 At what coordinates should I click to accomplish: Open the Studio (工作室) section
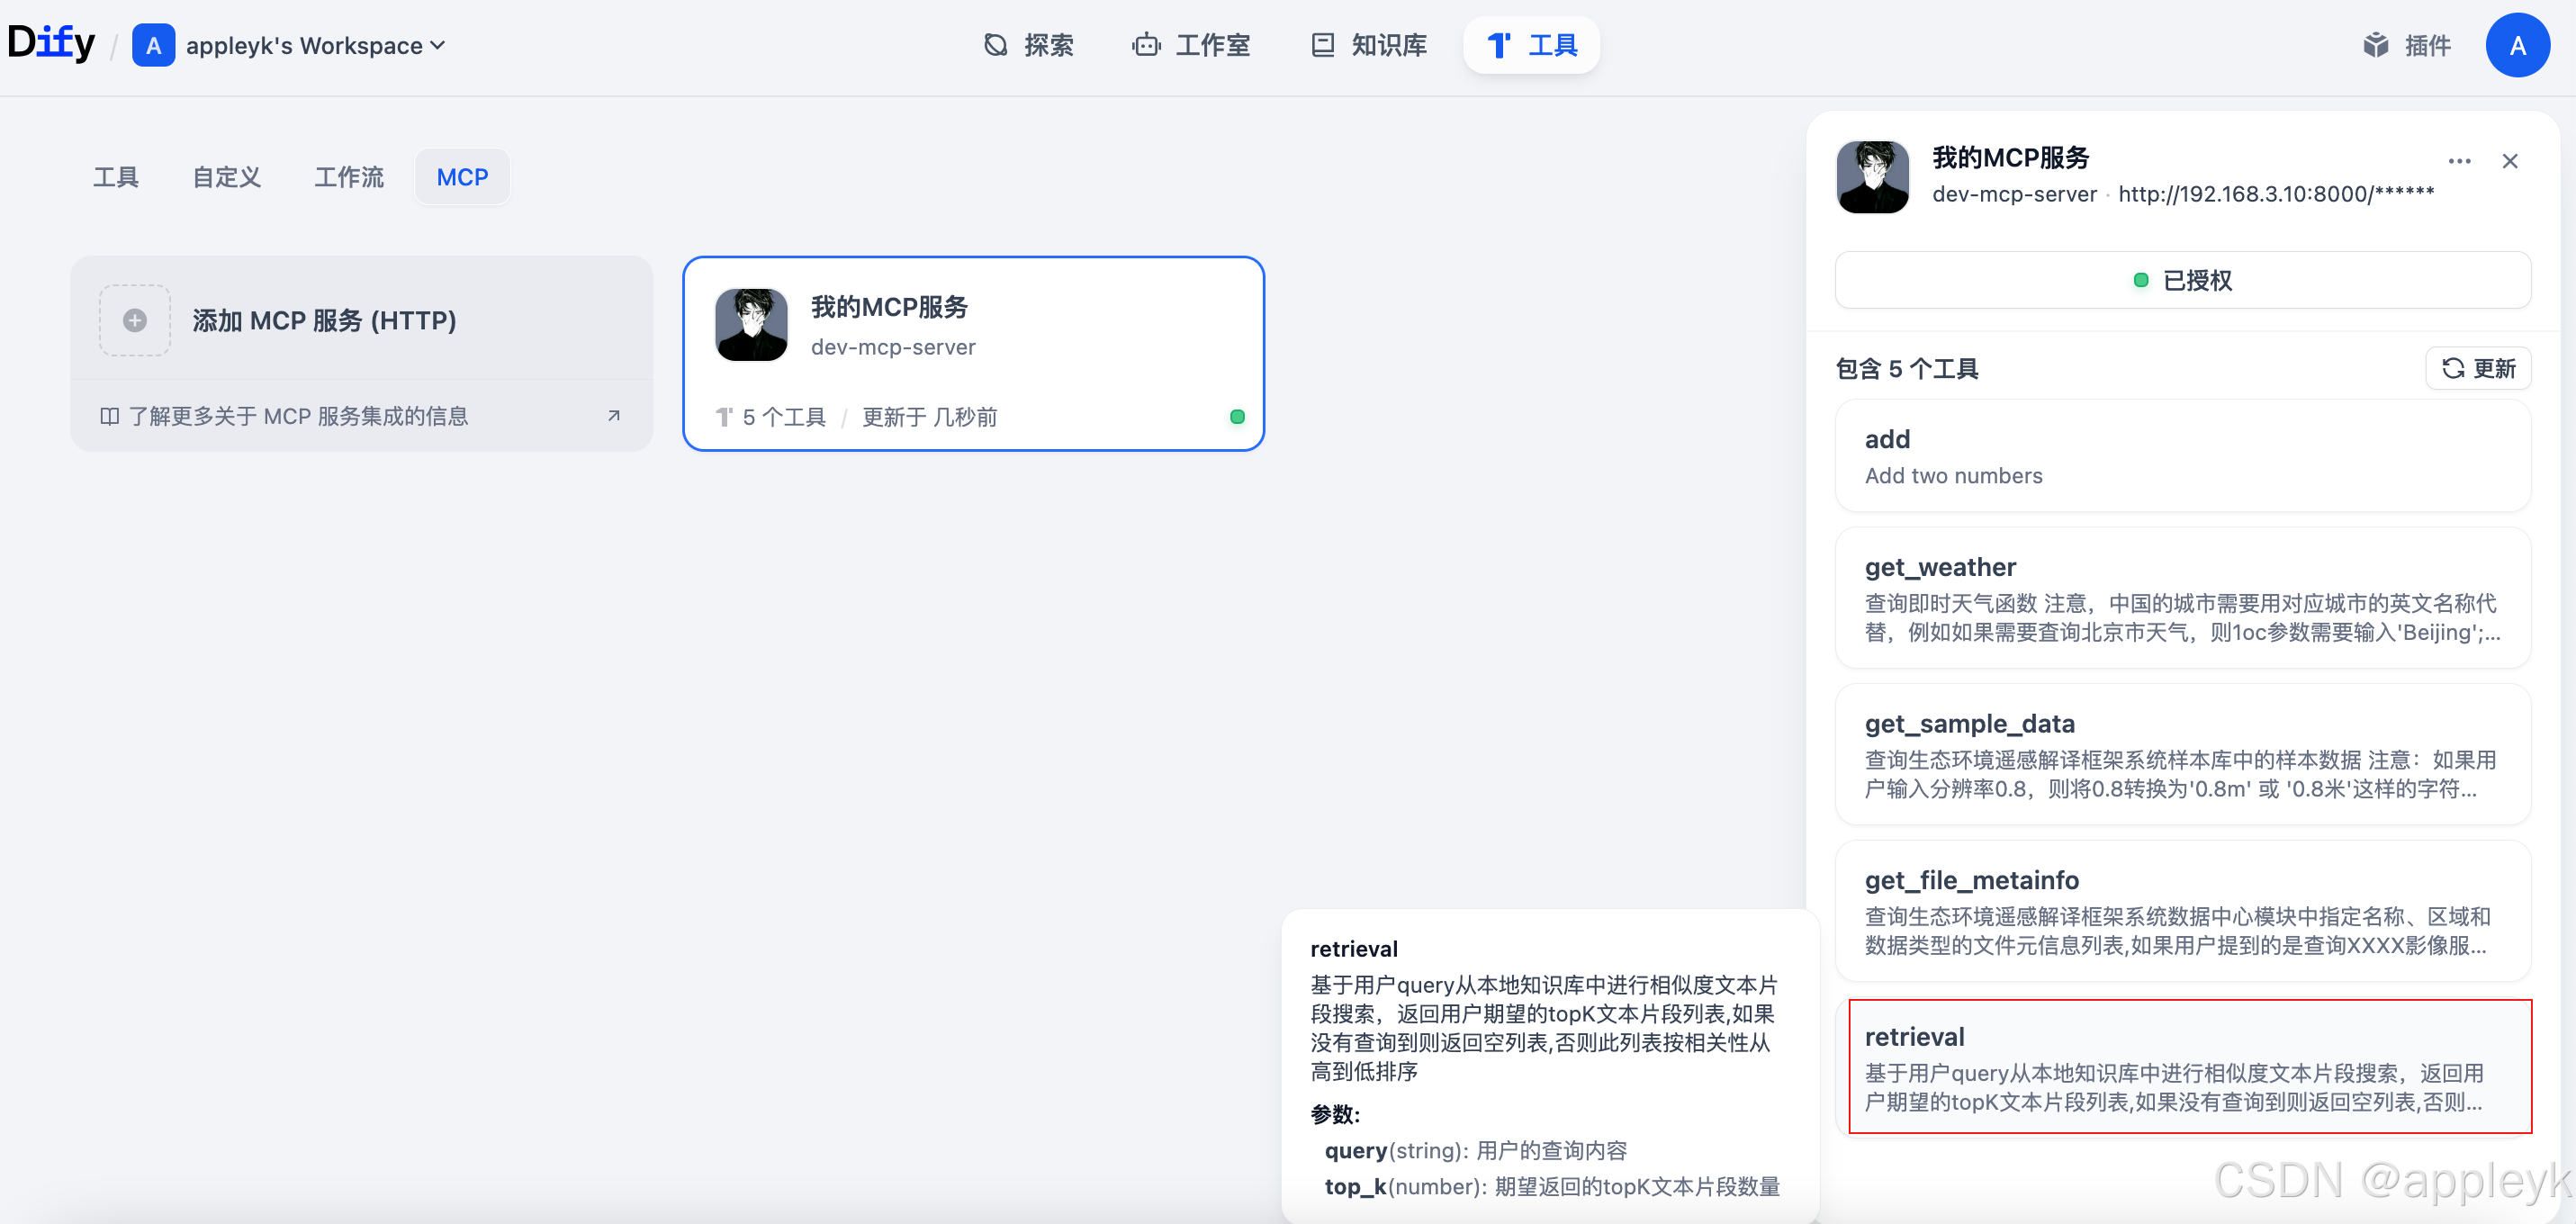pyautogui.click(x=1192, y=45)
